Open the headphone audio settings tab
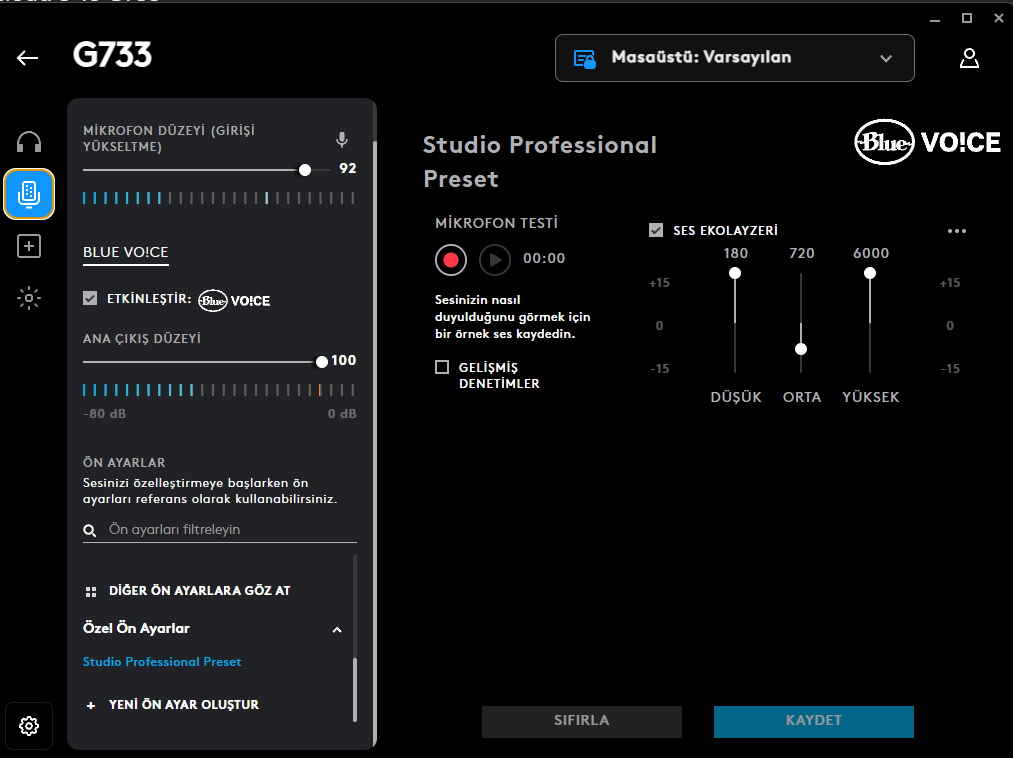The width and height of the screenshot is (1013, 758). coord(29,142)
